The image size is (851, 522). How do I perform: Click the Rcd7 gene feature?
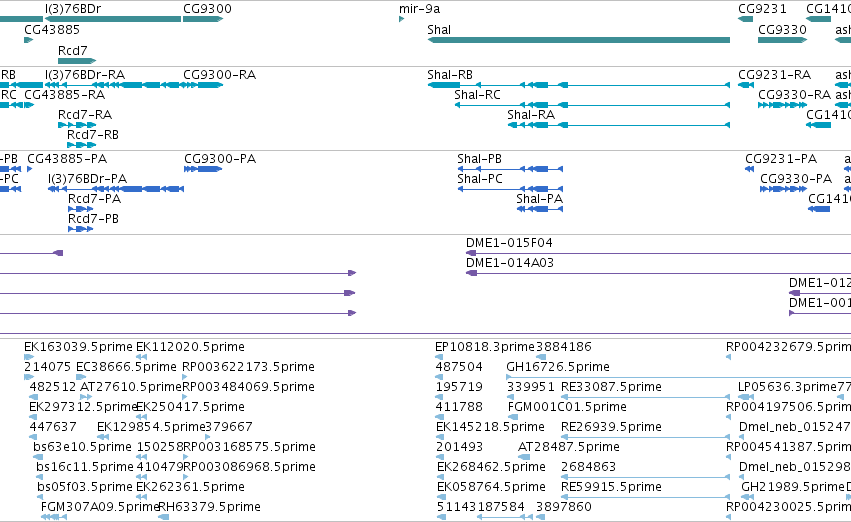77,61
